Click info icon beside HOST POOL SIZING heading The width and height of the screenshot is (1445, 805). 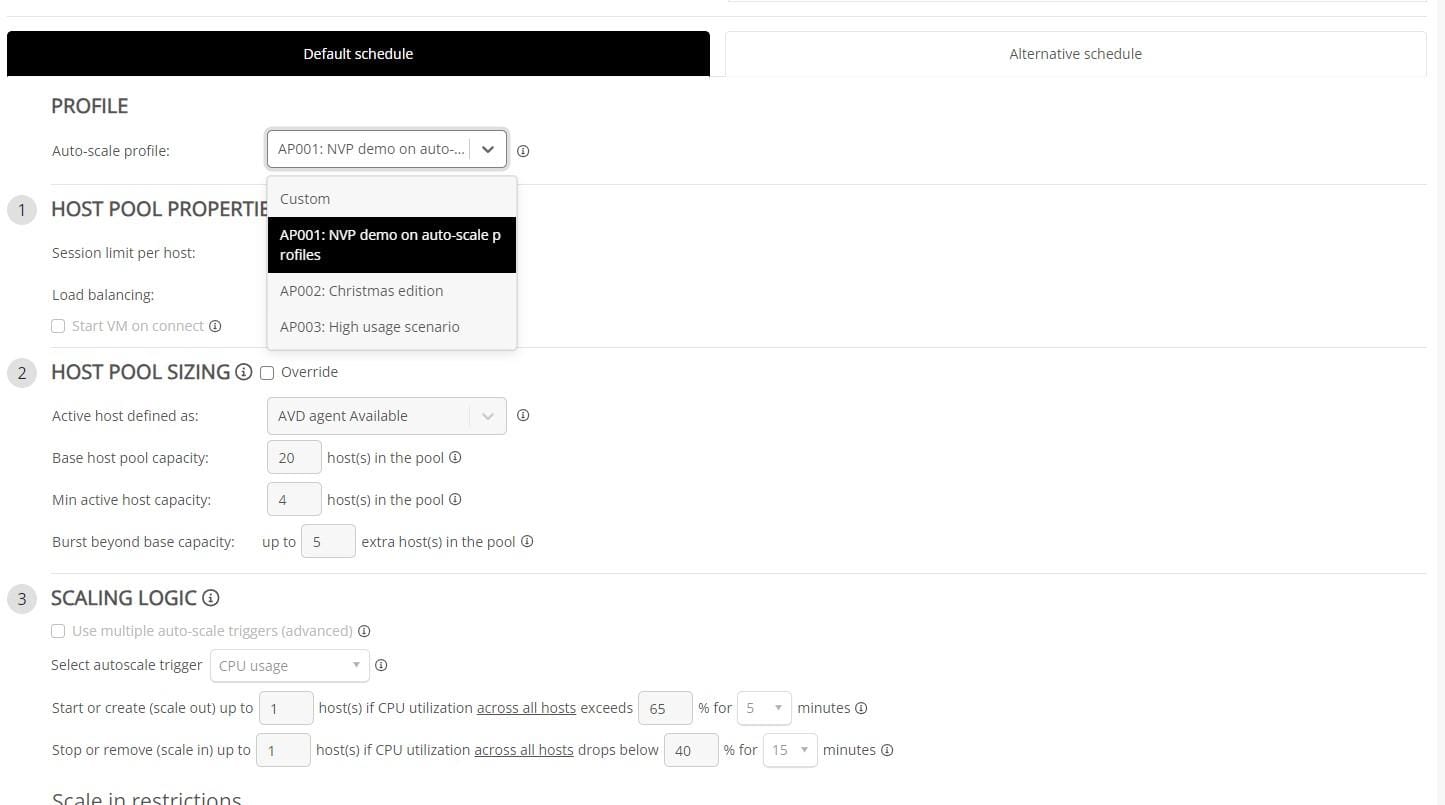tap(243, 372)
